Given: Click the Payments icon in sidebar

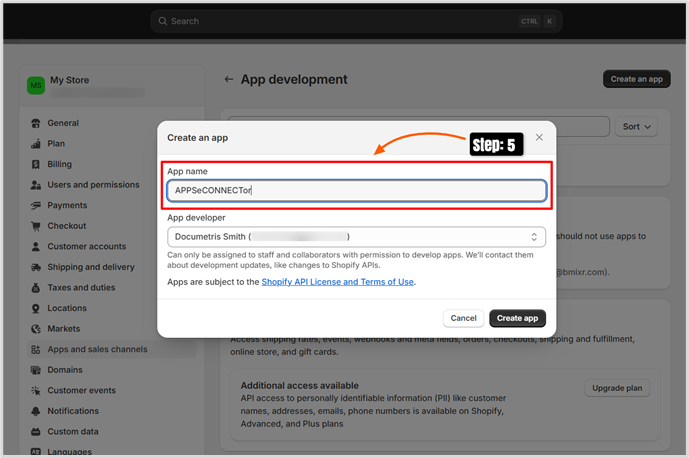Looking at the screenshot, I should (x=36, y=205).
